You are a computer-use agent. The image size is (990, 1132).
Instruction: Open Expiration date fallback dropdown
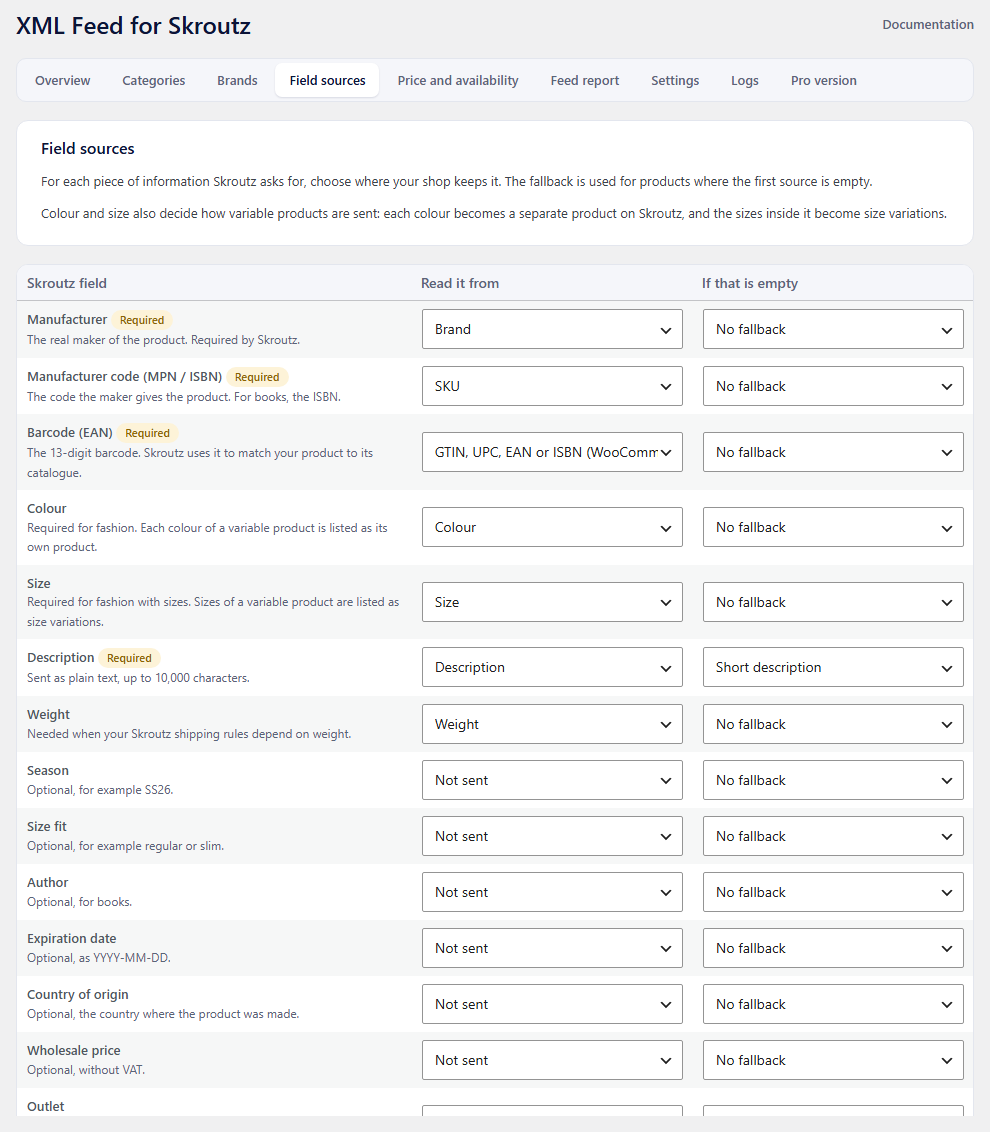coord(833,948)
